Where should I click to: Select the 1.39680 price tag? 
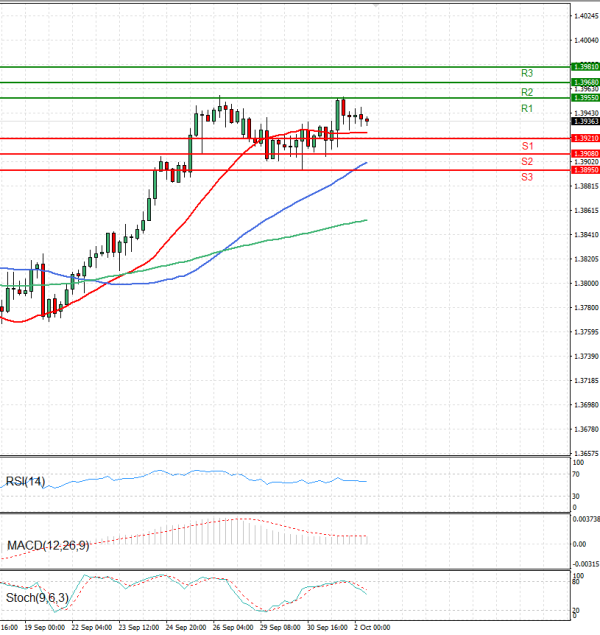(x=585, y=82)
